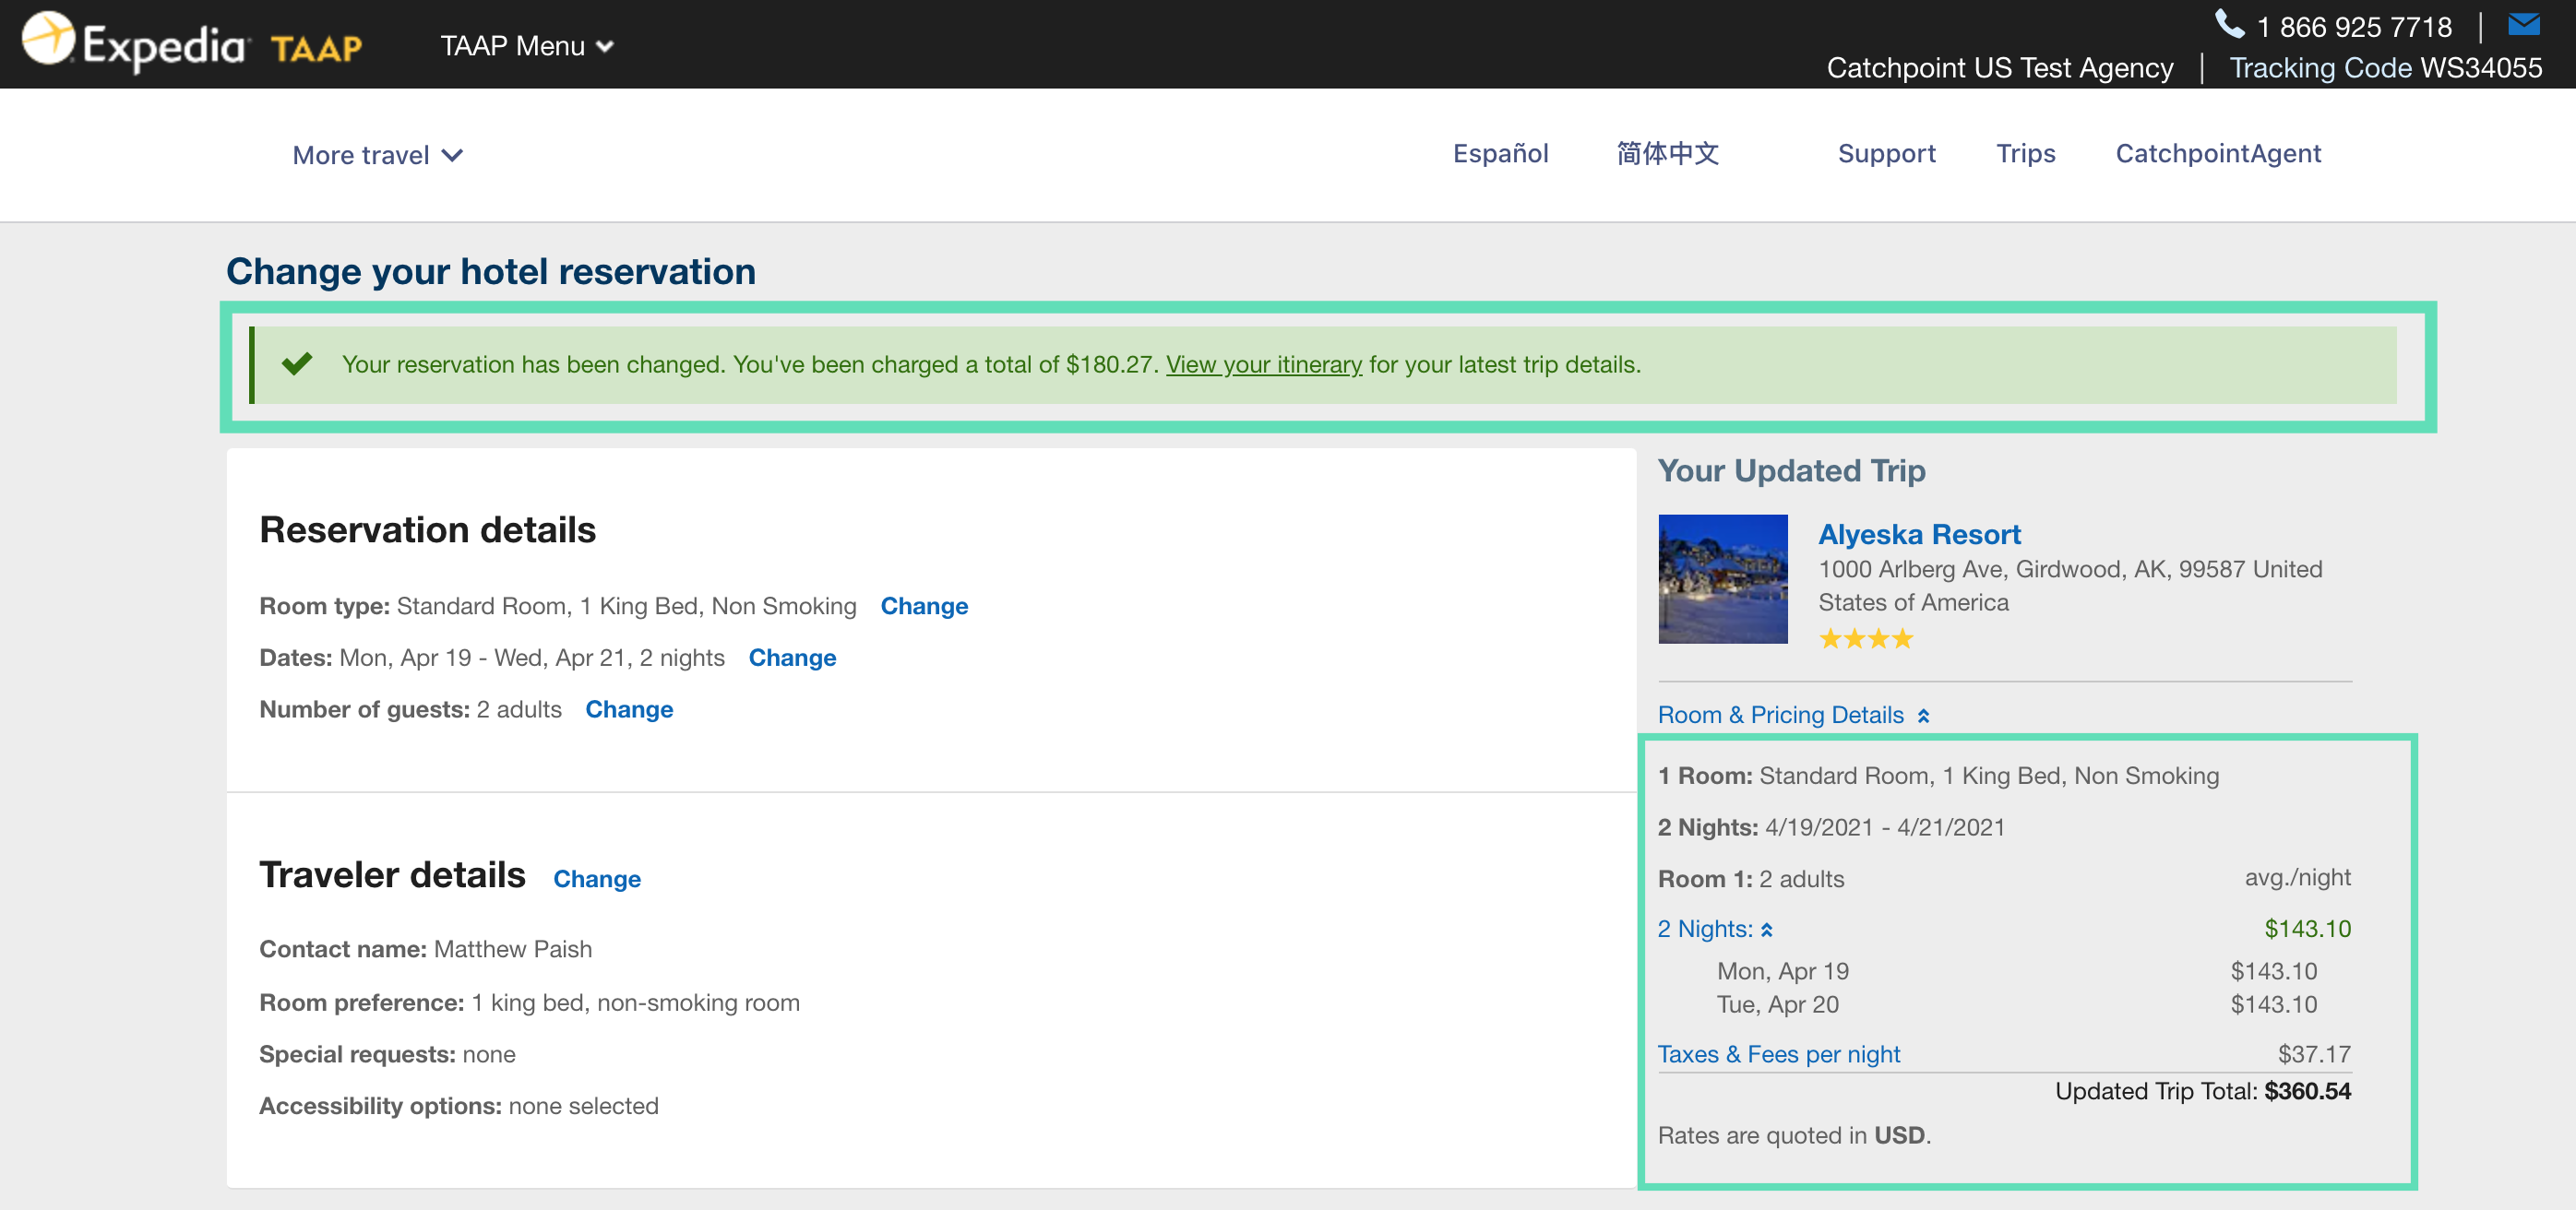This screenshot has width=2576, height=1210.
Task: Click the Catchpoint US Test Agency label
Action: [1999, 68]
